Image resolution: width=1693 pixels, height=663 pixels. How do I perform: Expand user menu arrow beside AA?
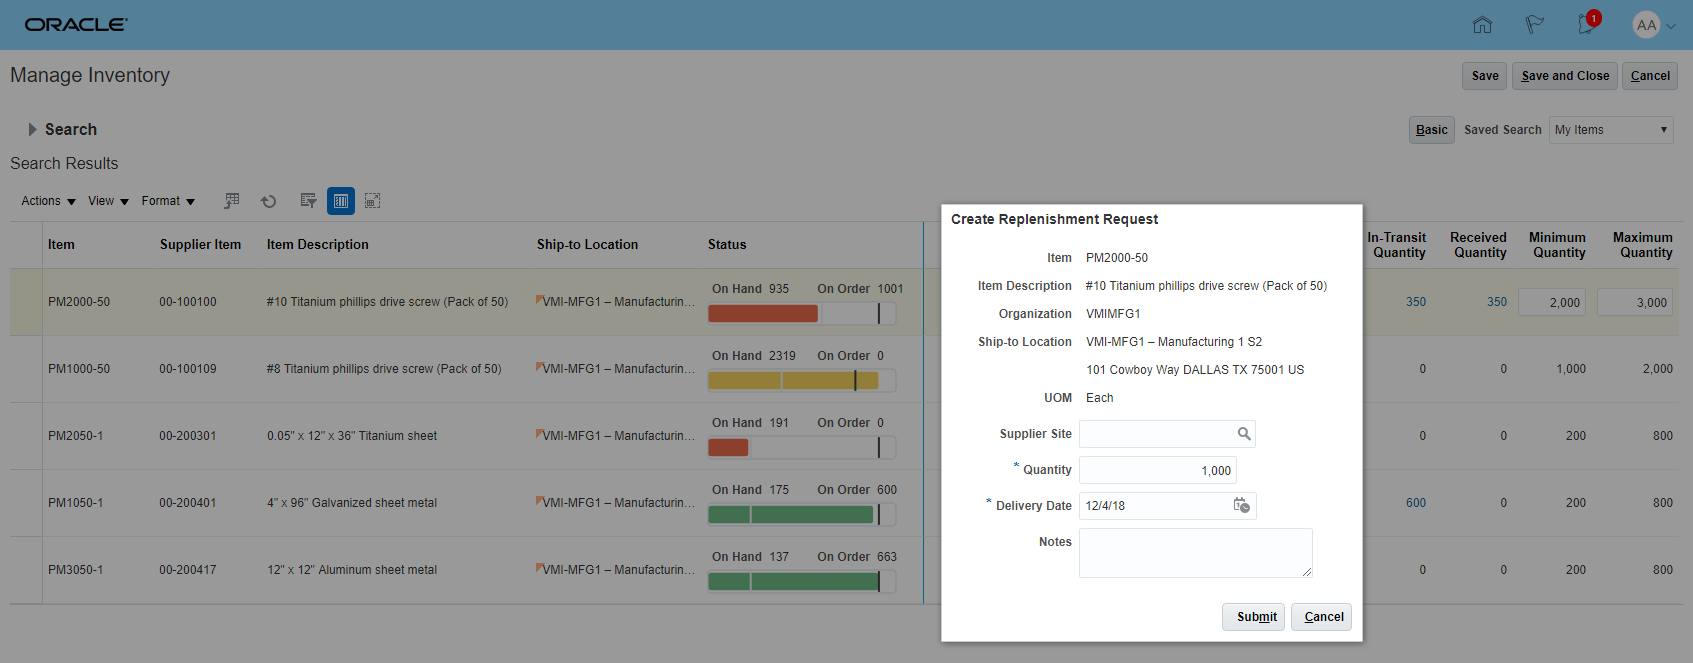pyautogui.click(x=1671, y=27)
